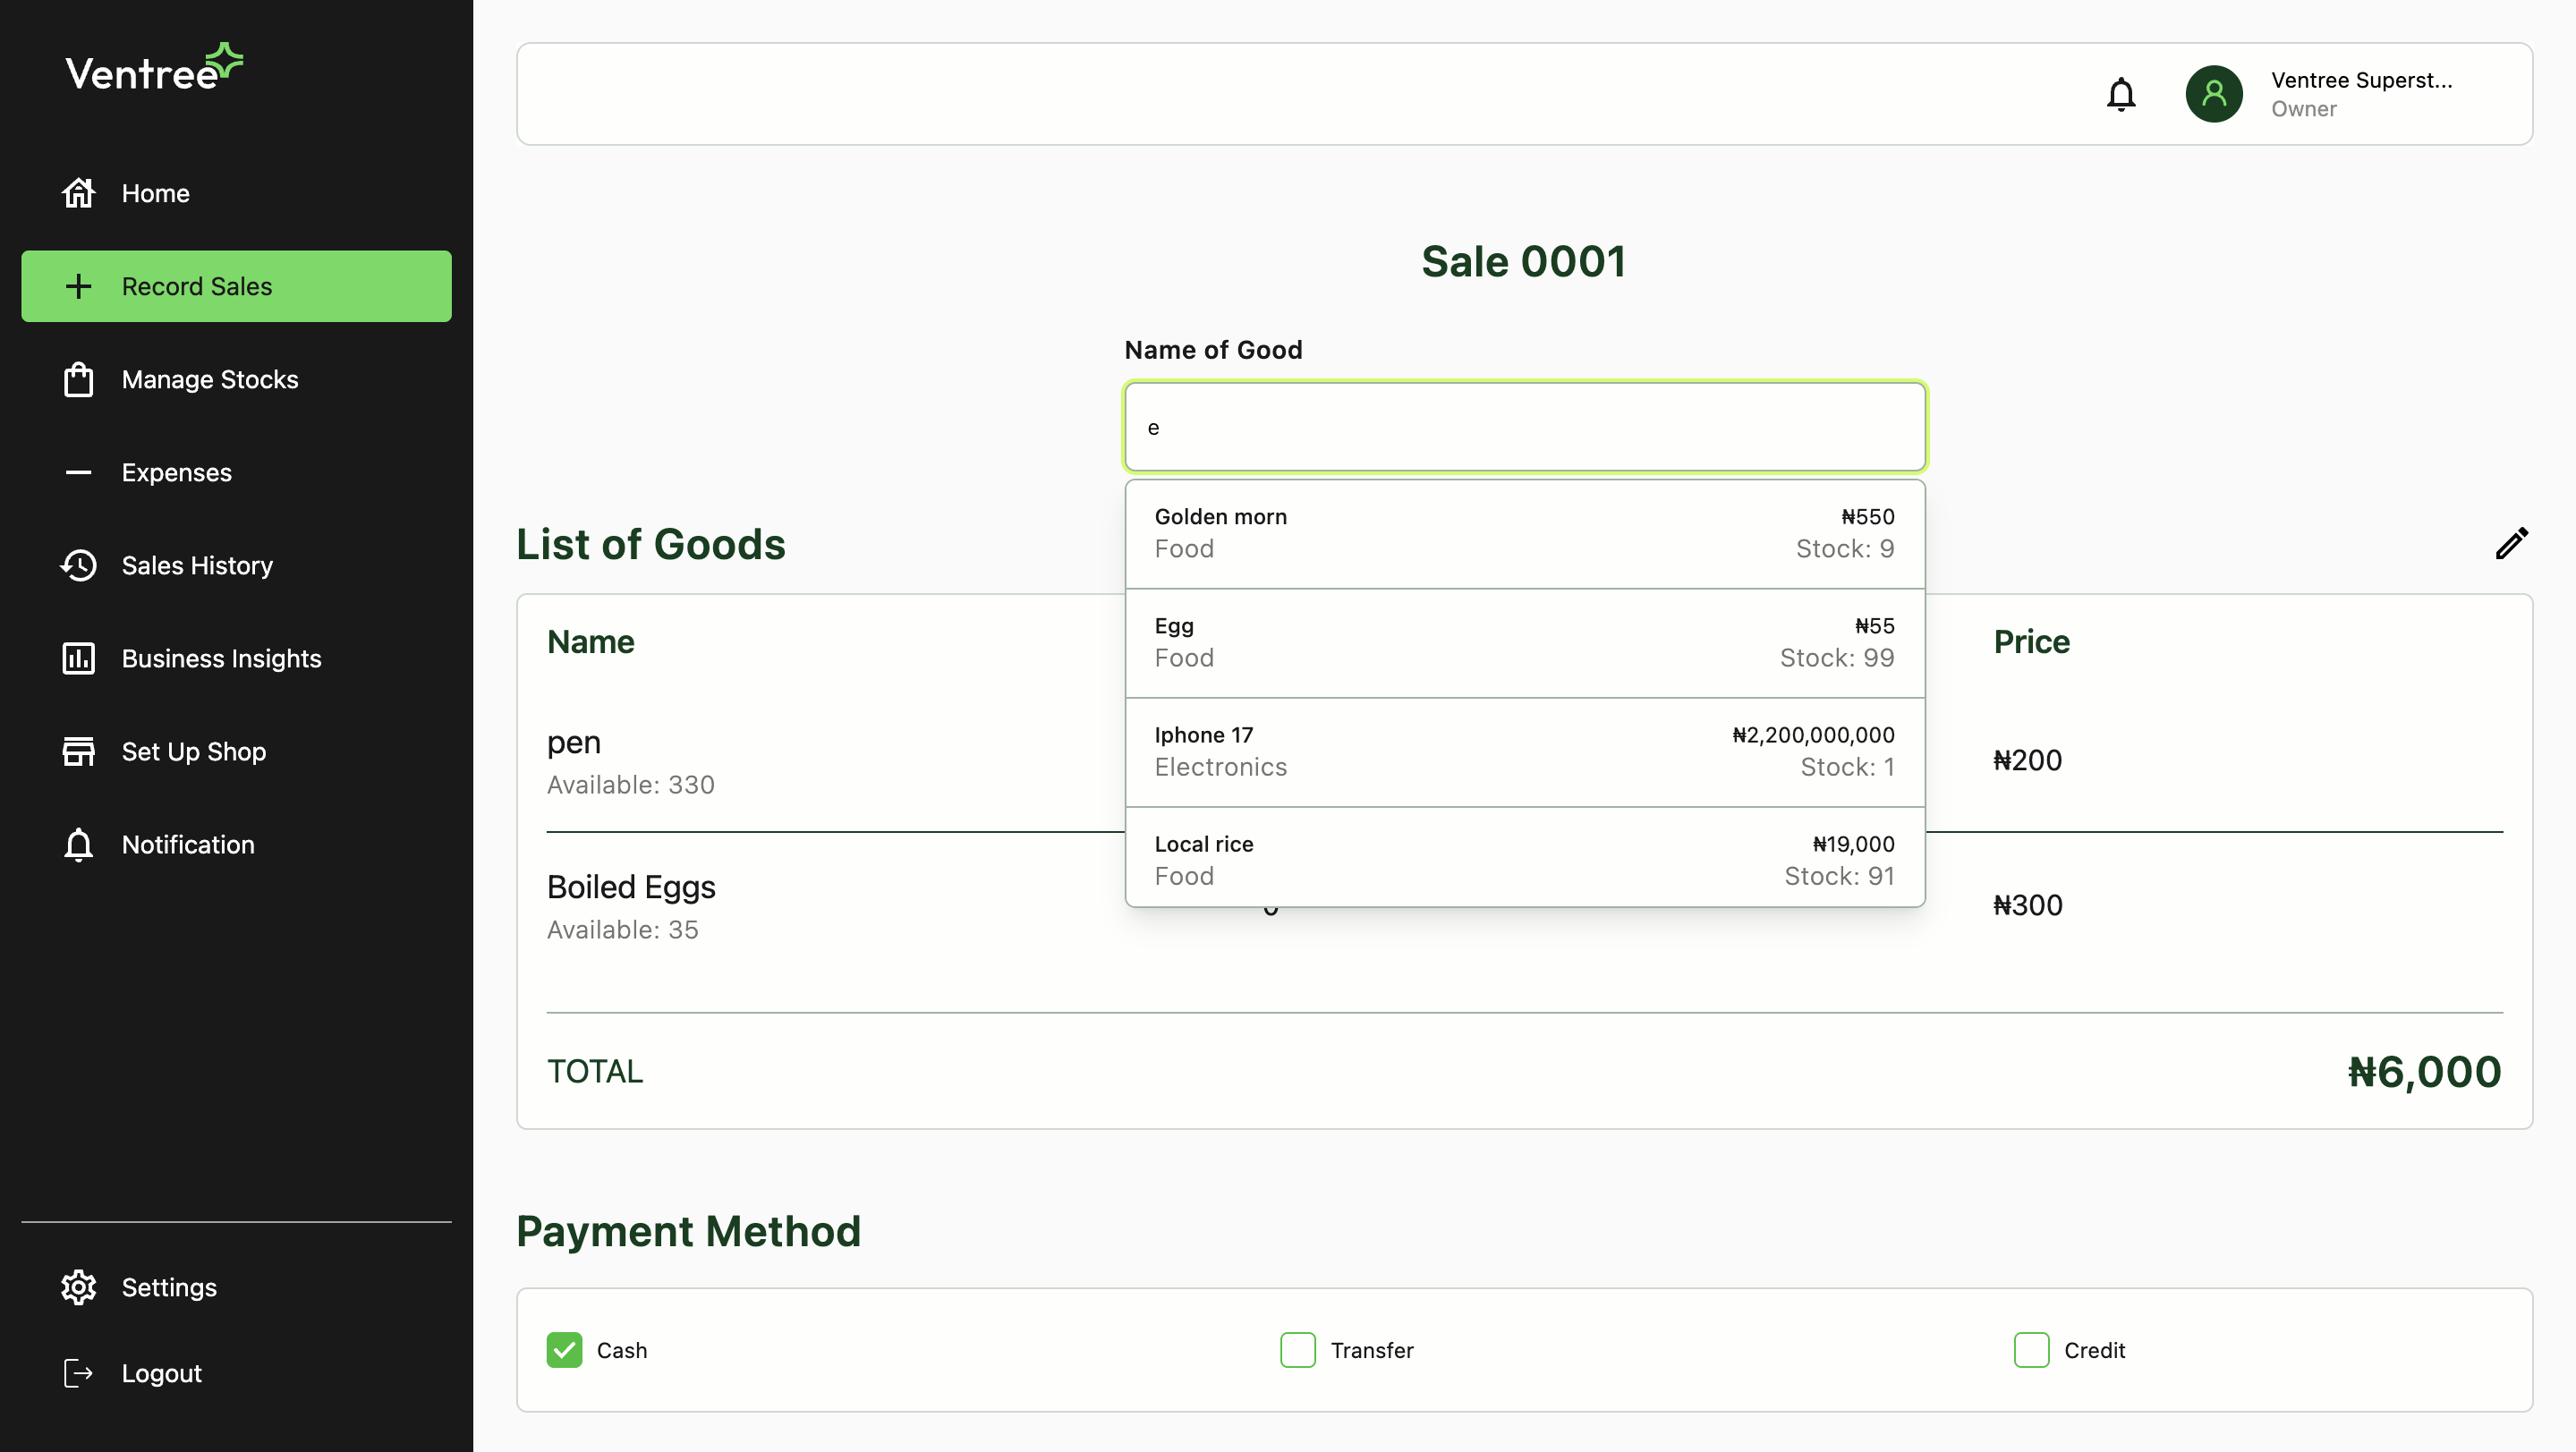Viewport: 2576px width, 1452px height.
Task: Pick Local rice from the dropdown results
Action: (1524, 858)
